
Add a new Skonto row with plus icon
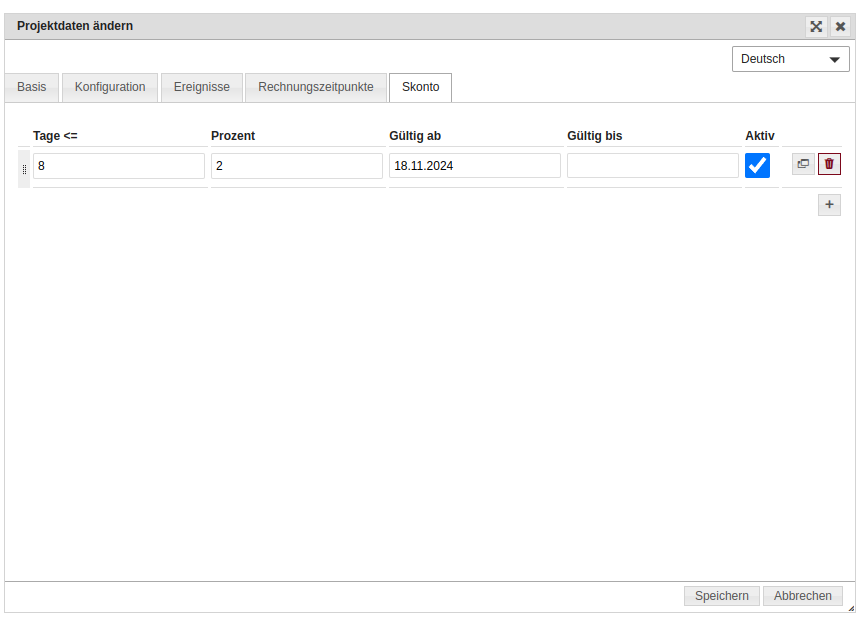pyautogui.click(x=829, y=205)
